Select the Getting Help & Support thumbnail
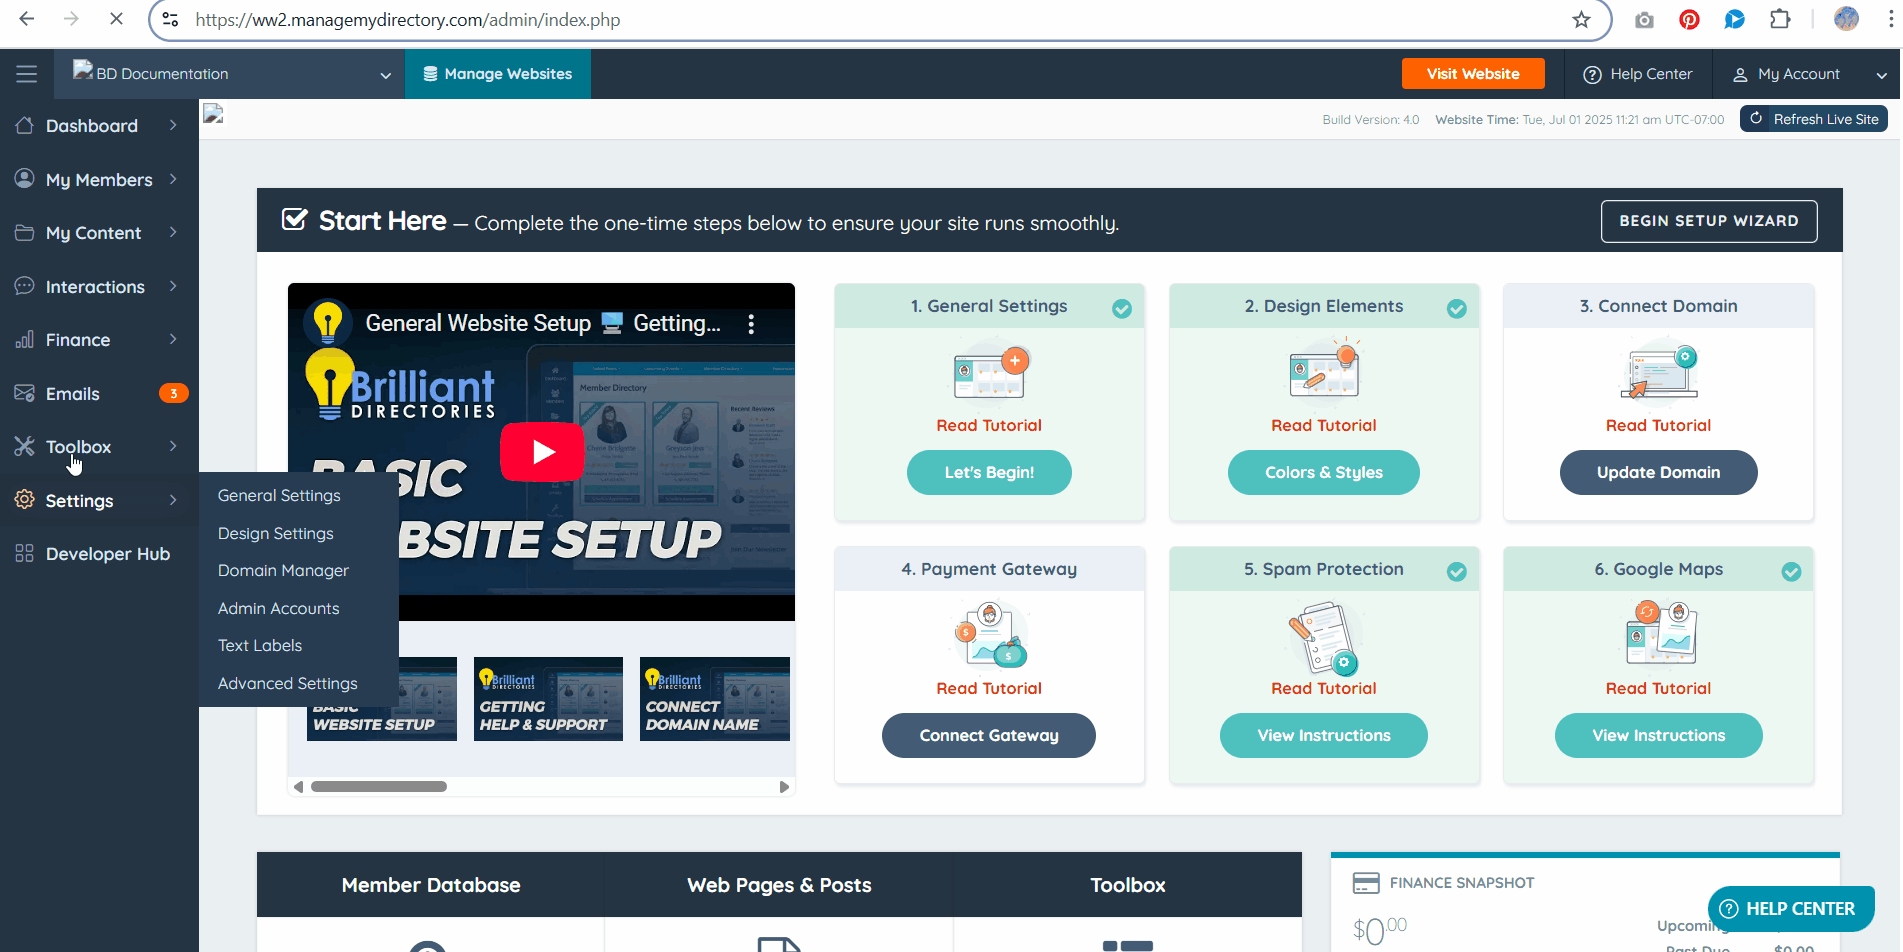 pyautogui.click(x=548, y=699)
